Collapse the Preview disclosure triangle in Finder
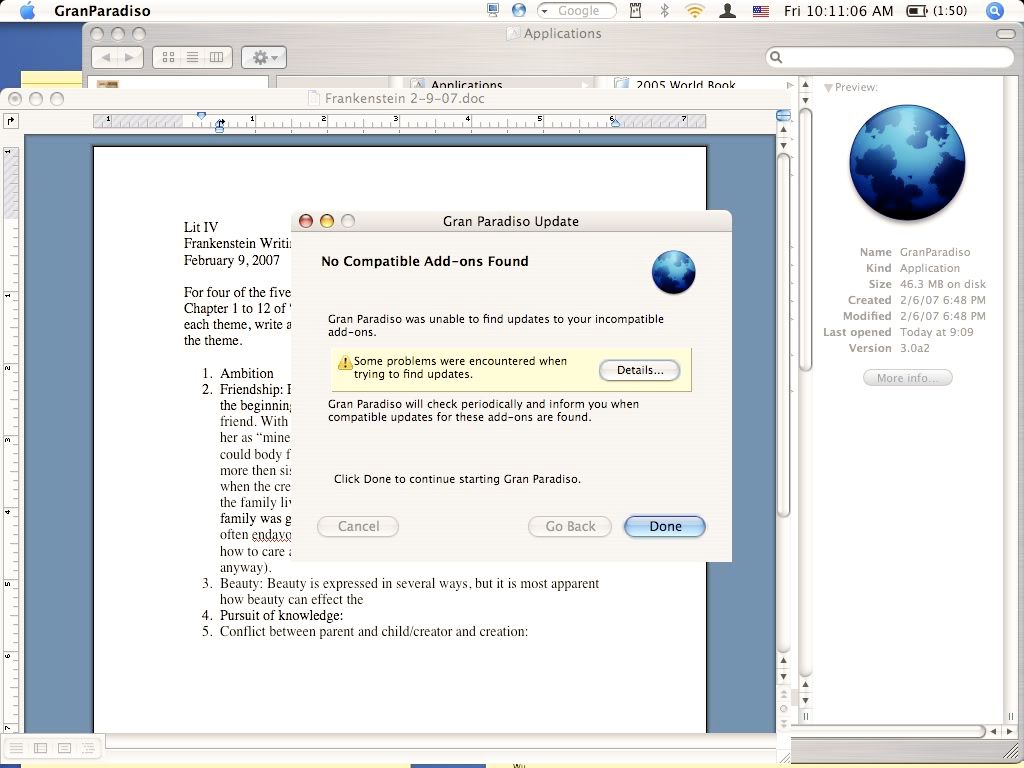Viewport: 1024px width, 768px height. 828,88
